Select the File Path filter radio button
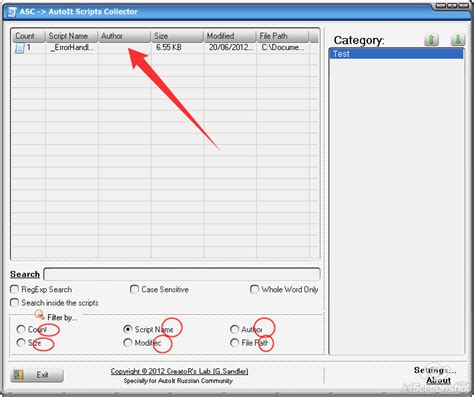 (x=234, y=343)
